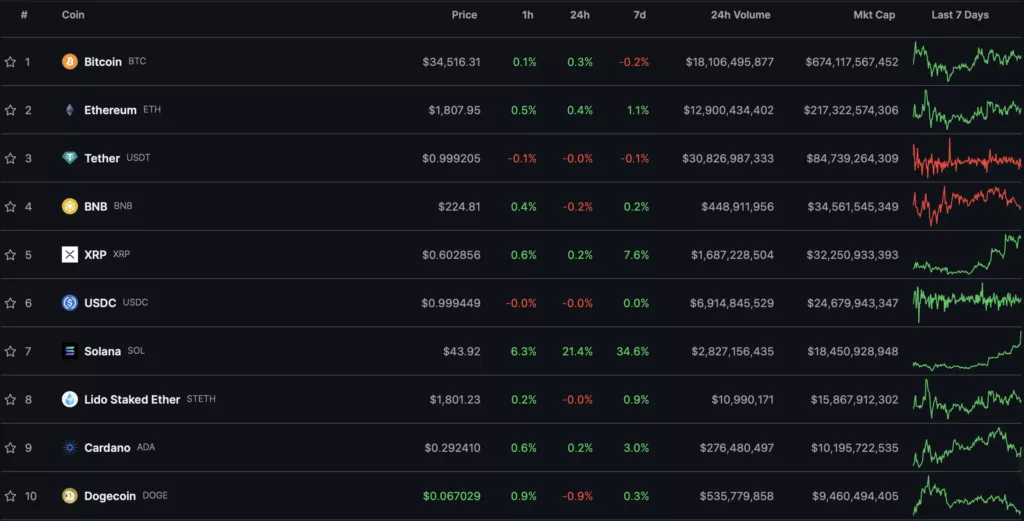Click Bitcoin price $34,516.31

coord(451,62)
